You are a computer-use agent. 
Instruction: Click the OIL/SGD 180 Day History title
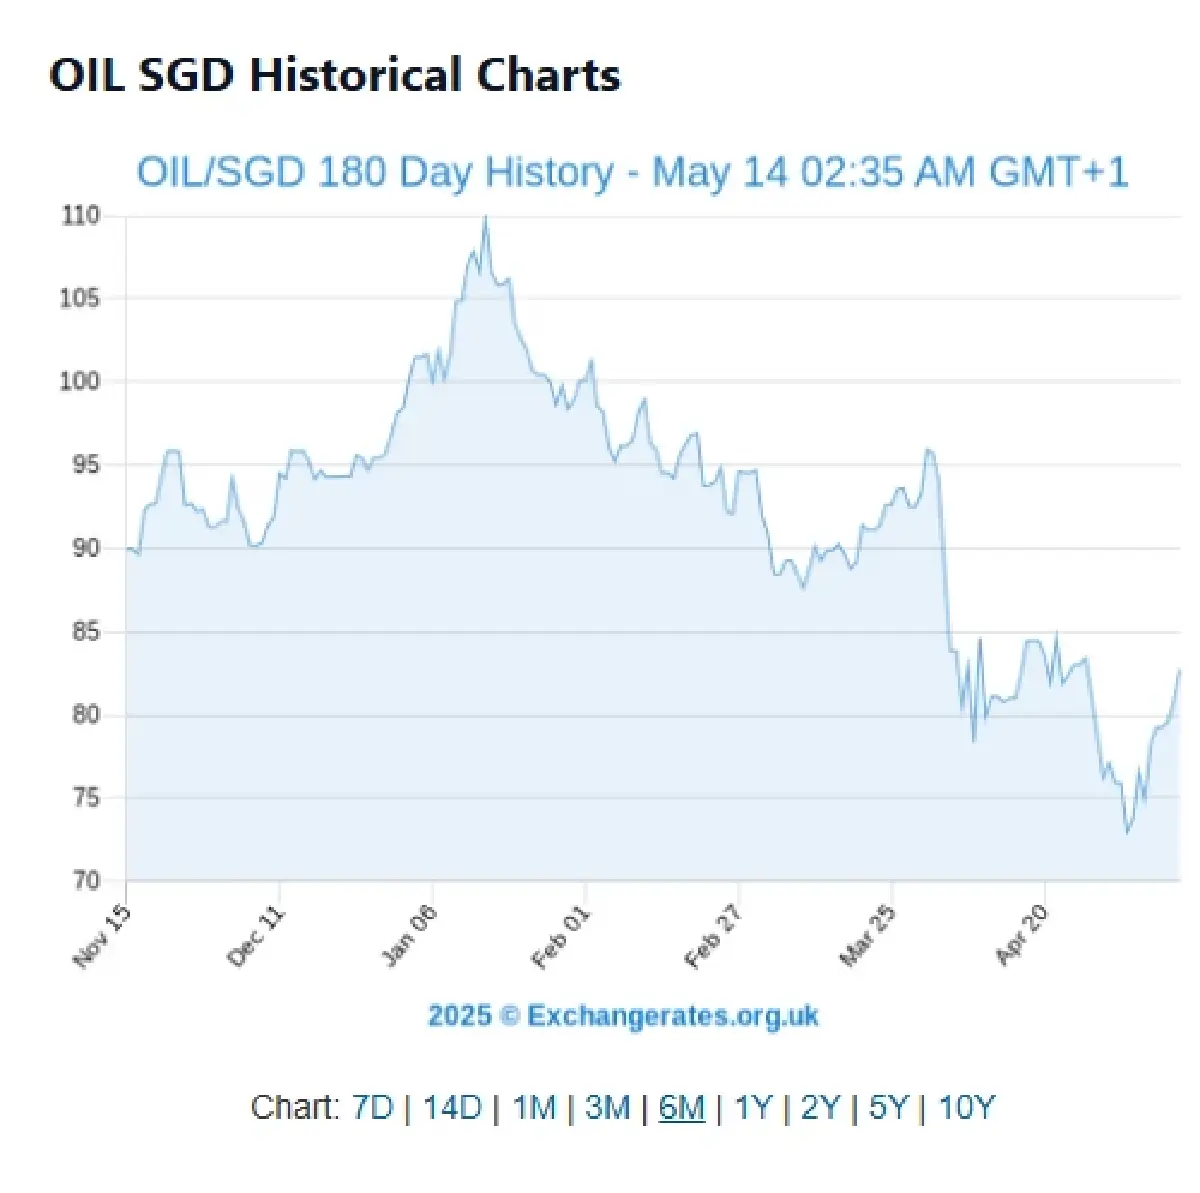[x=634, y=171]
